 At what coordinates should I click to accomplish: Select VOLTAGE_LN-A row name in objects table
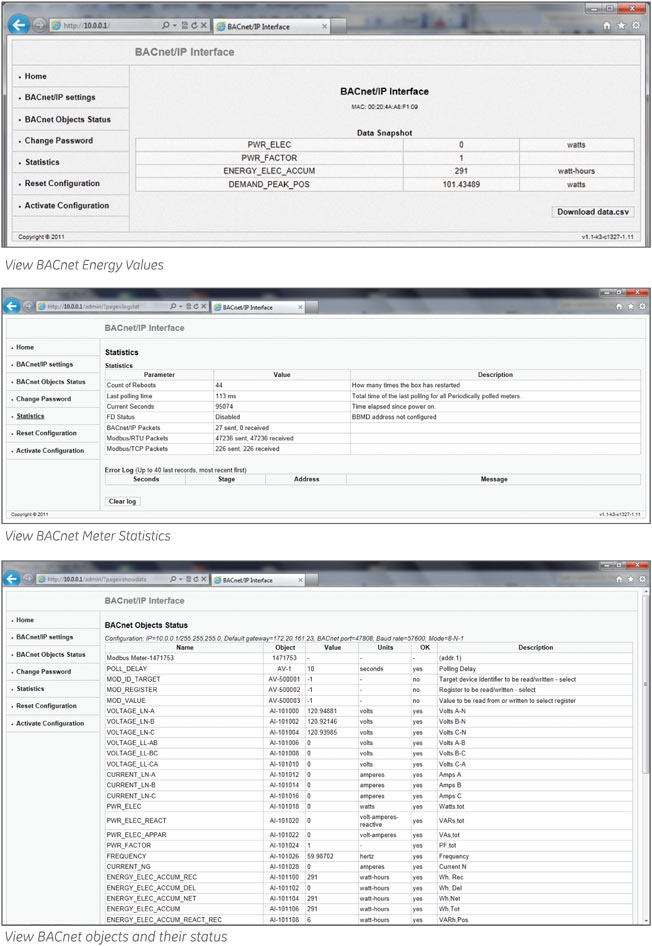click(x=130, y=711)
